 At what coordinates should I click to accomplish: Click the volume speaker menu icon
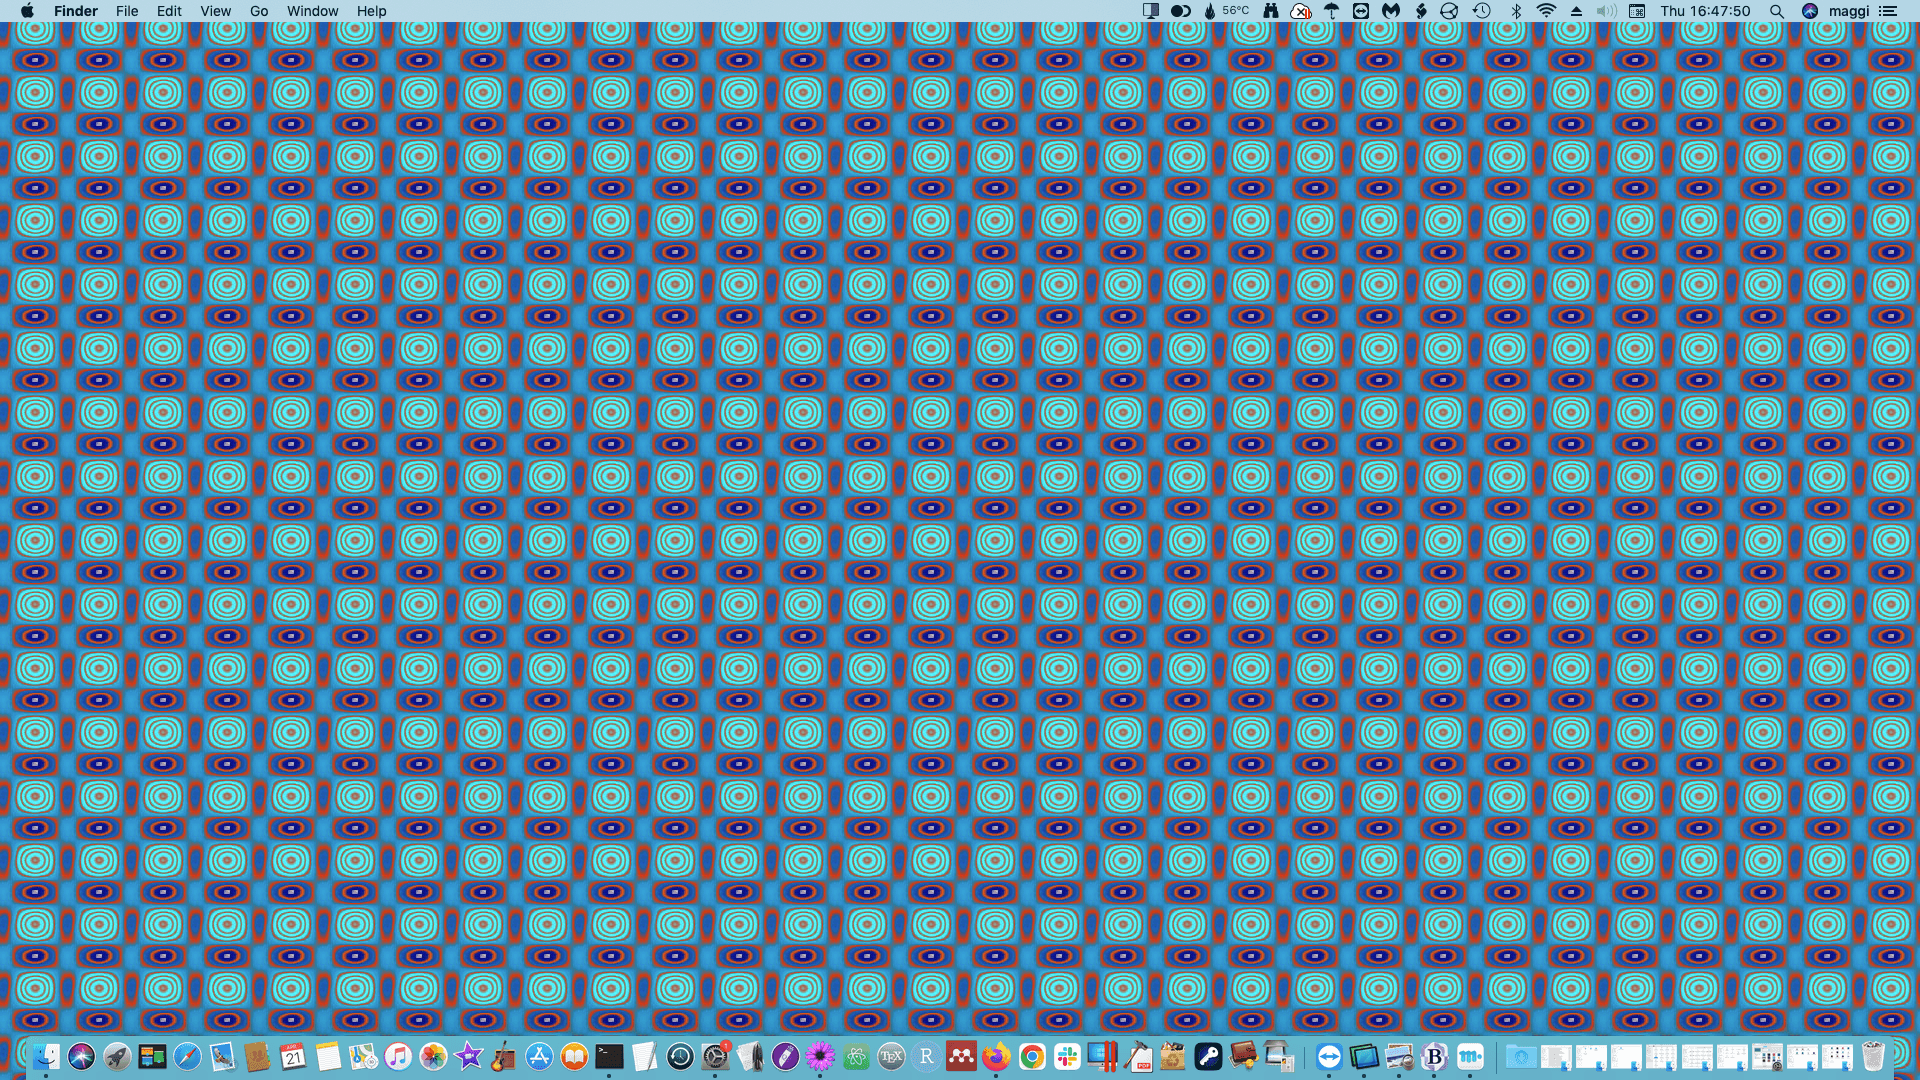1606,11
